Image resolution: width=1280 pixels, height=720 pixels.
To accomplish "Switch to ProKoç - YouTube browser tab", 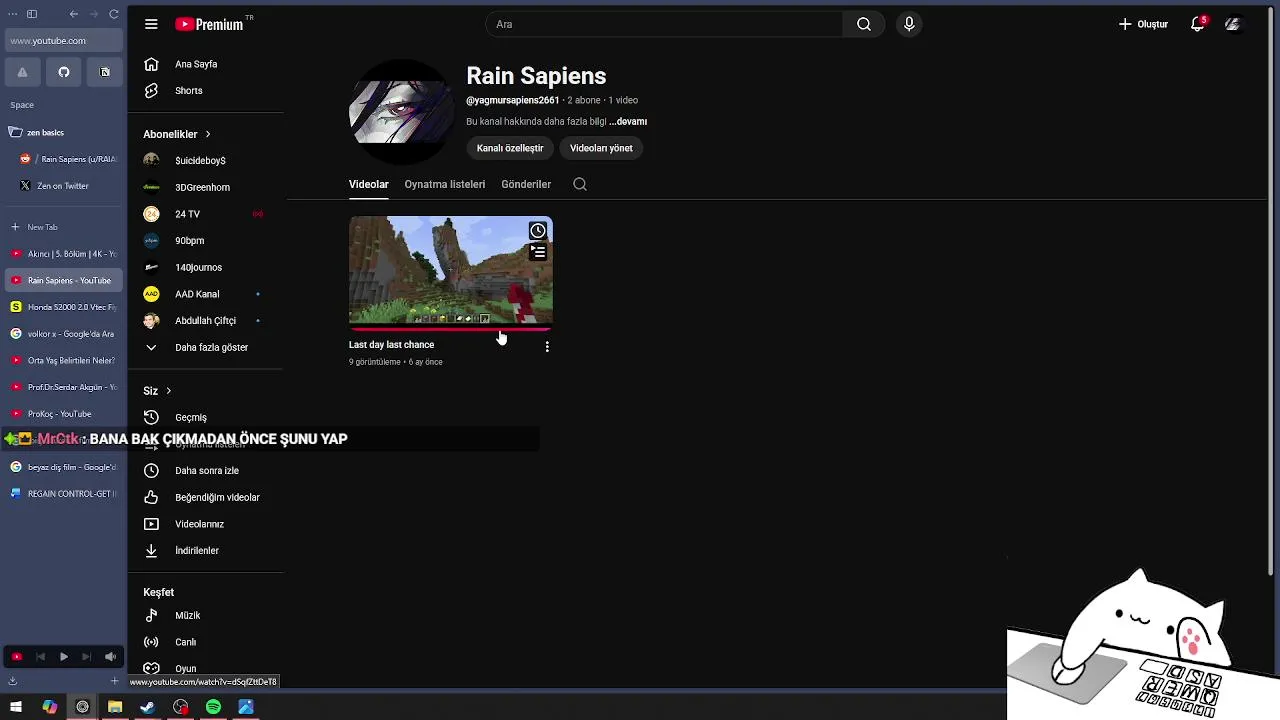I will click(64, 414).
